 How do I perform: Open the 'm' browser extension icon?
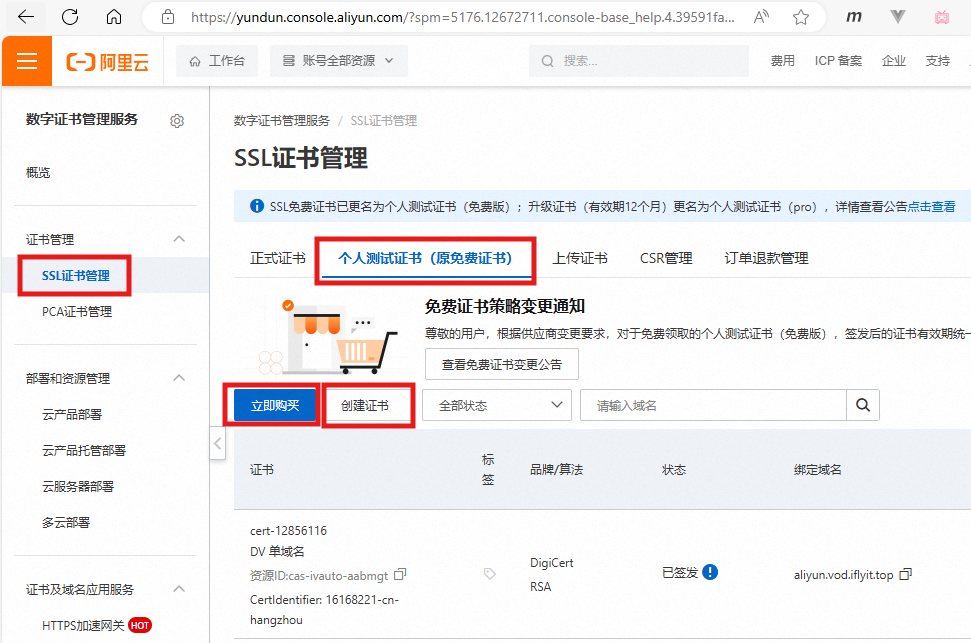tap(854, 17)
